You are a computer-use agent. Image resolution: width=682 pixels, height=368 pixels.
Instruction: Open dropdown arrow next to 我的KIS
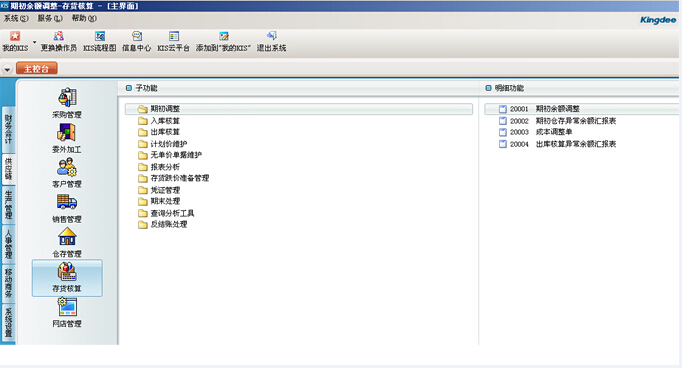(34, 42)
